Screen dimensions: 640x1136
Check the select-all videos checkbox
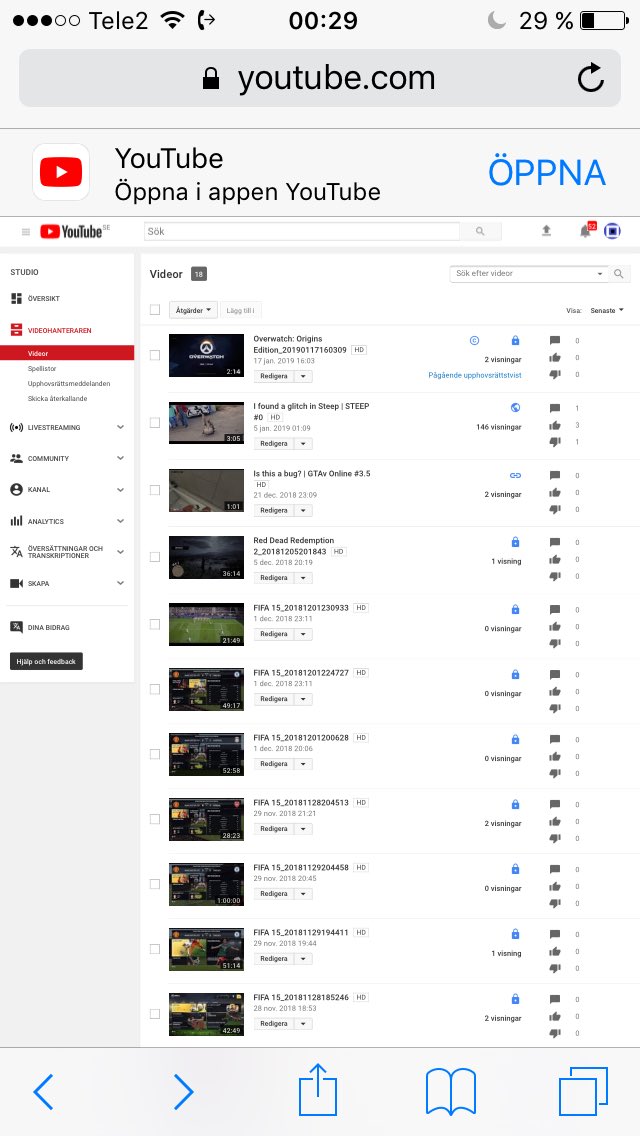[x=154, y=310]
